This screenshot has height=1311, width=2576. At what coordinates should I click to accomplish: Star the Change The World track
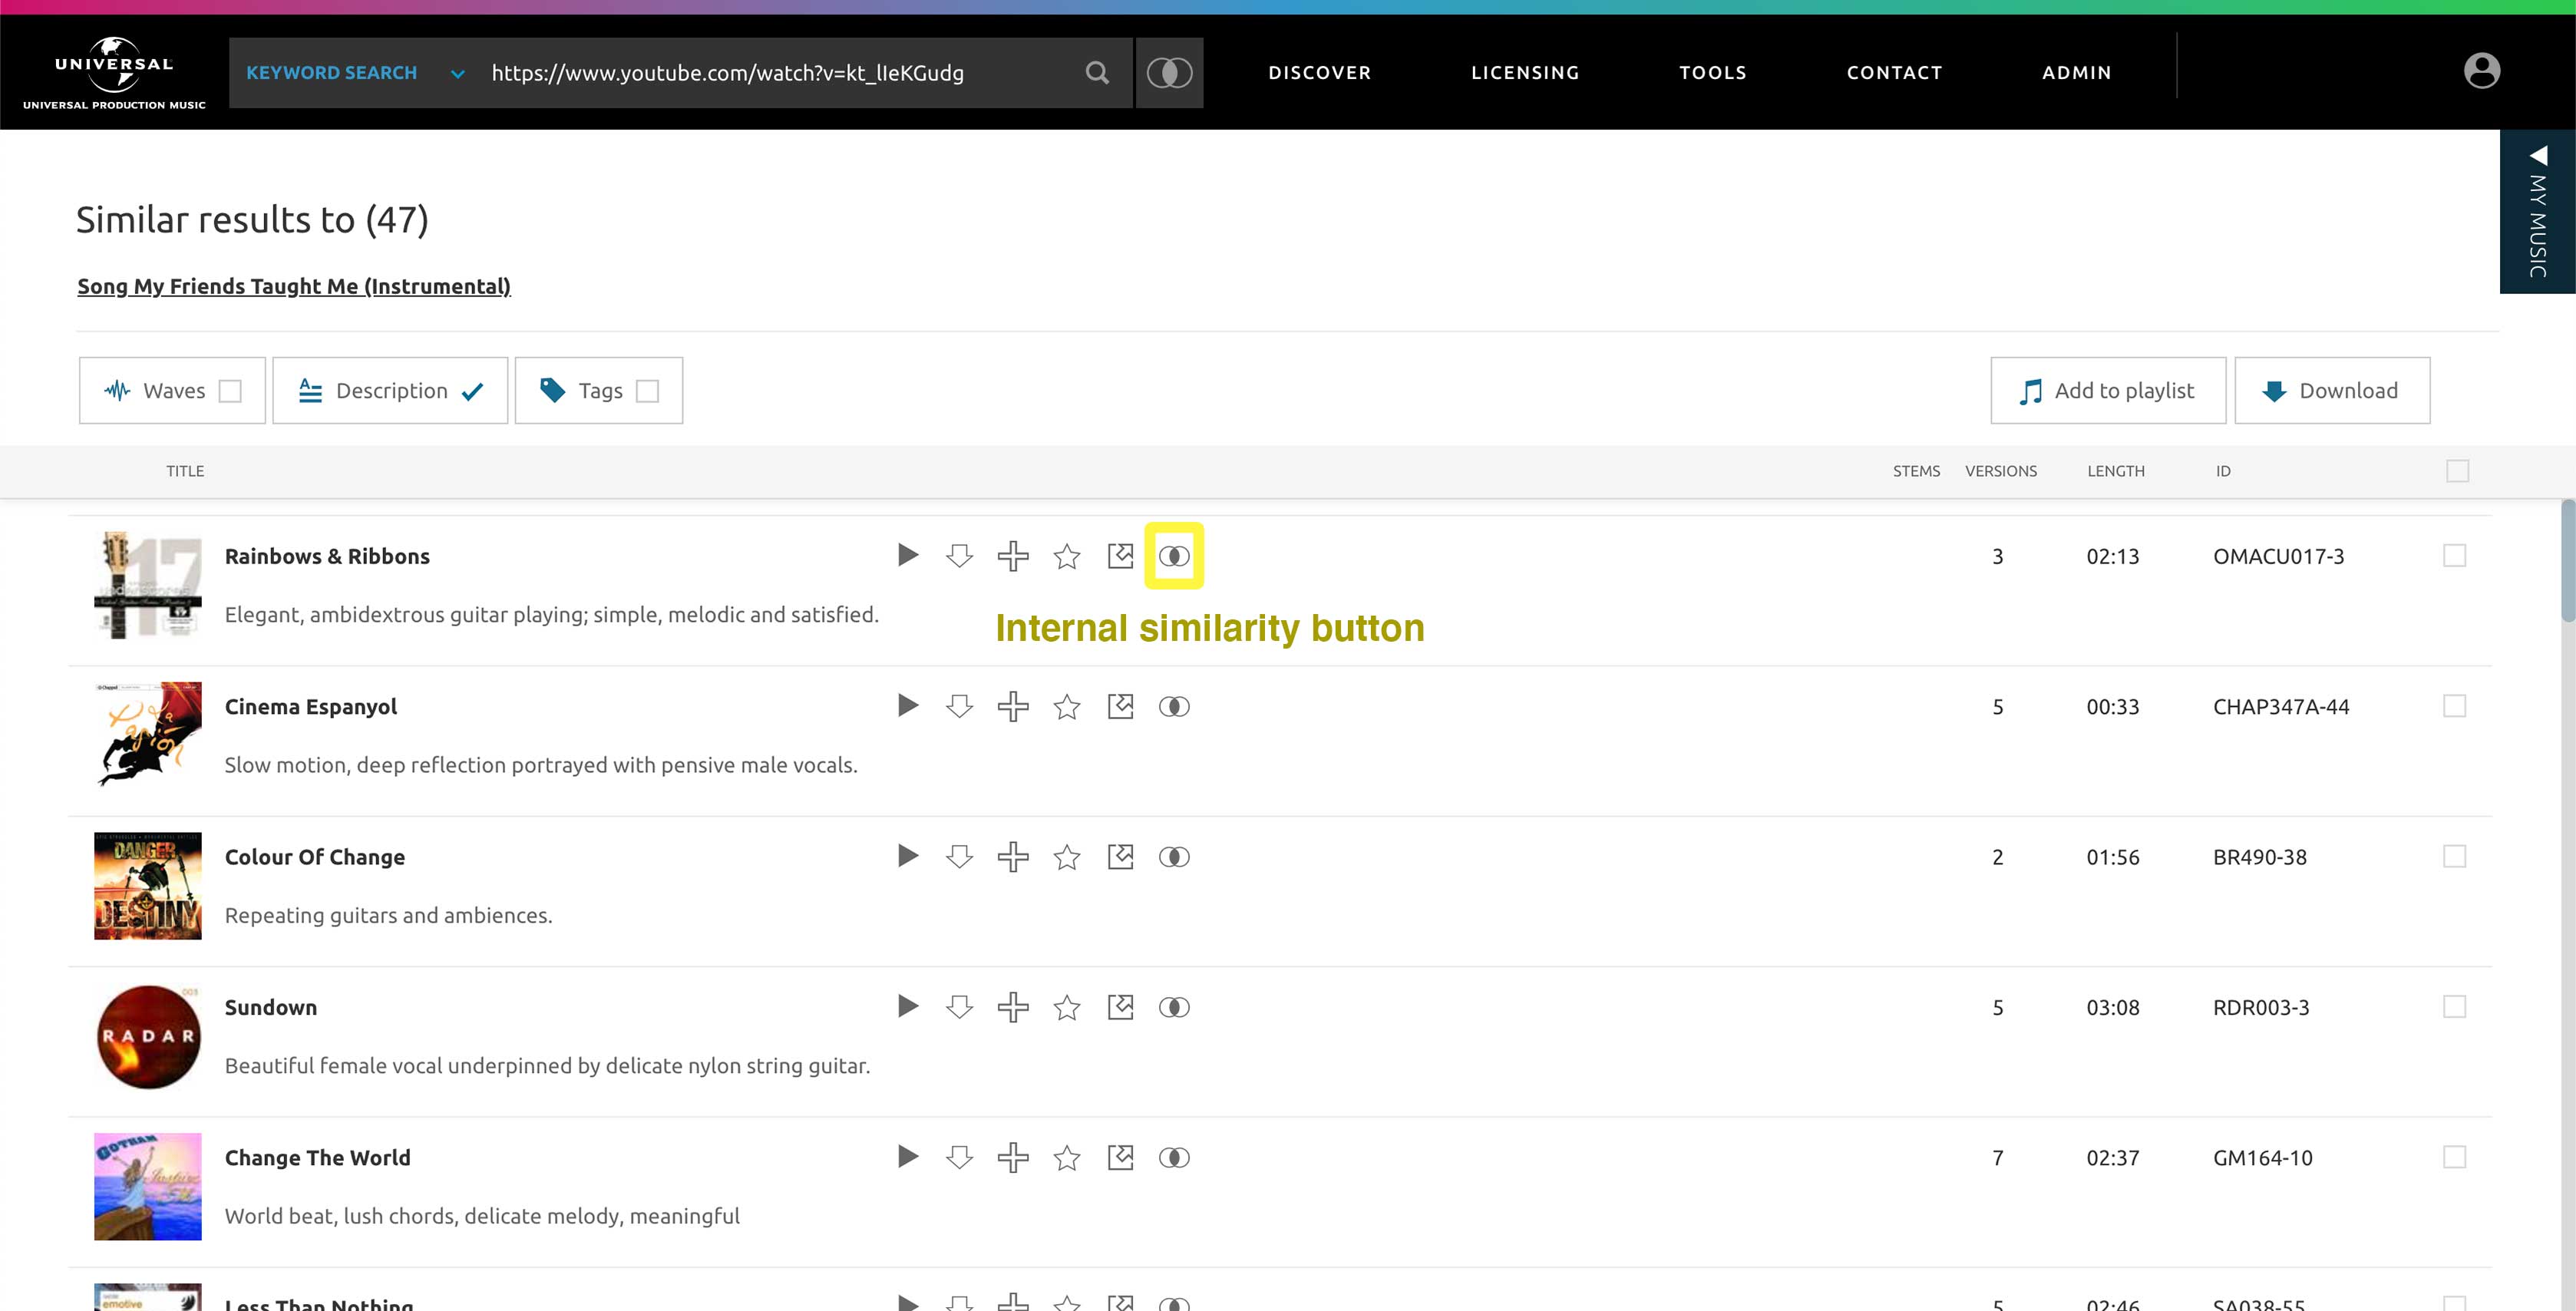click(1067, 1157)
